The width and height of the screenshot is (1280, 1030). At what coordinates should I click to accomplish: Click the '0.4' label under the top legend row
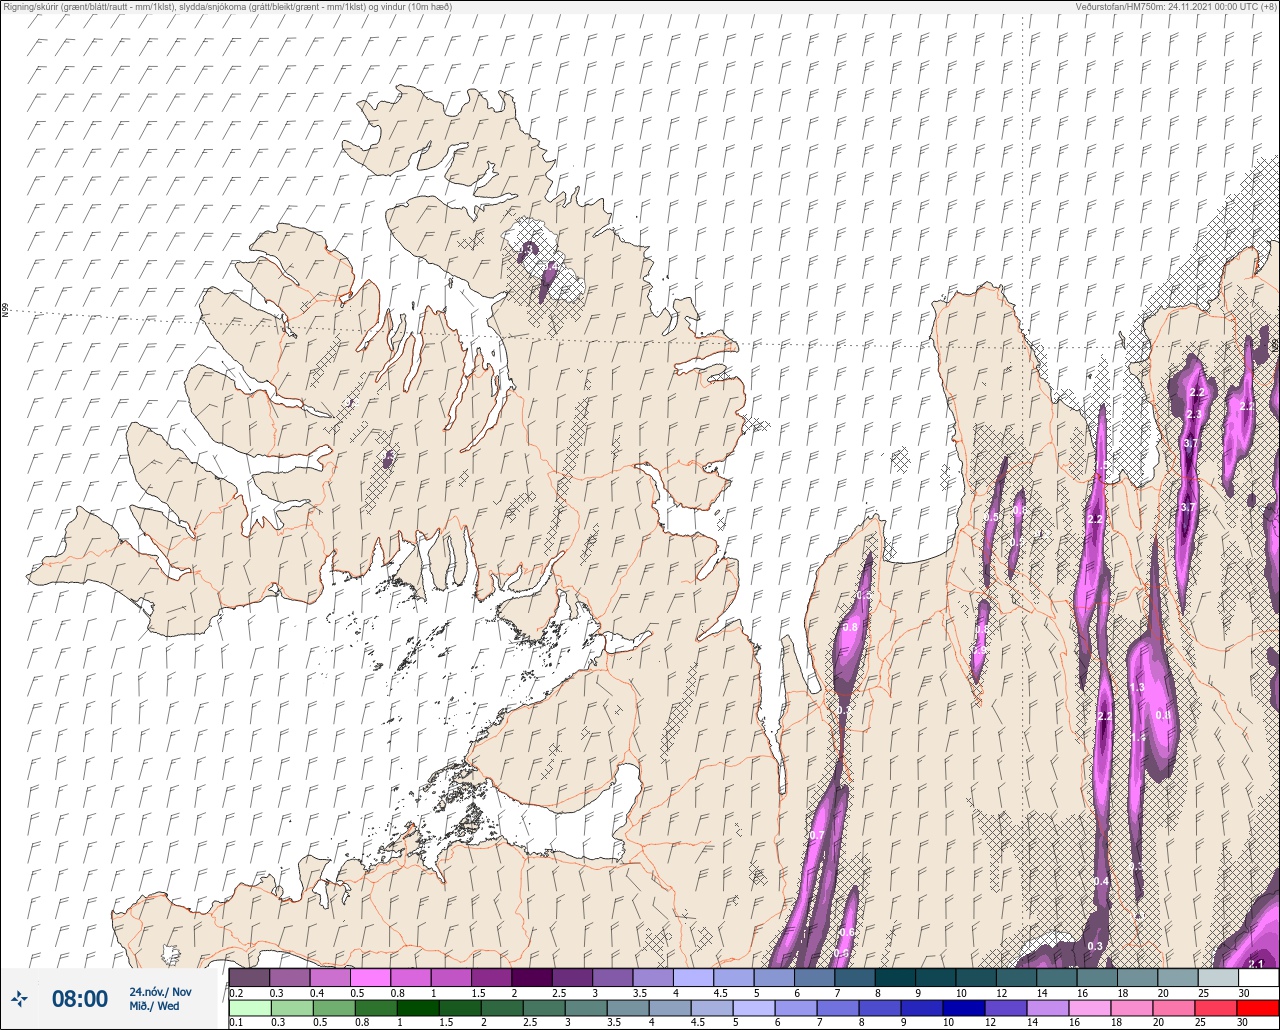point(317,992)
